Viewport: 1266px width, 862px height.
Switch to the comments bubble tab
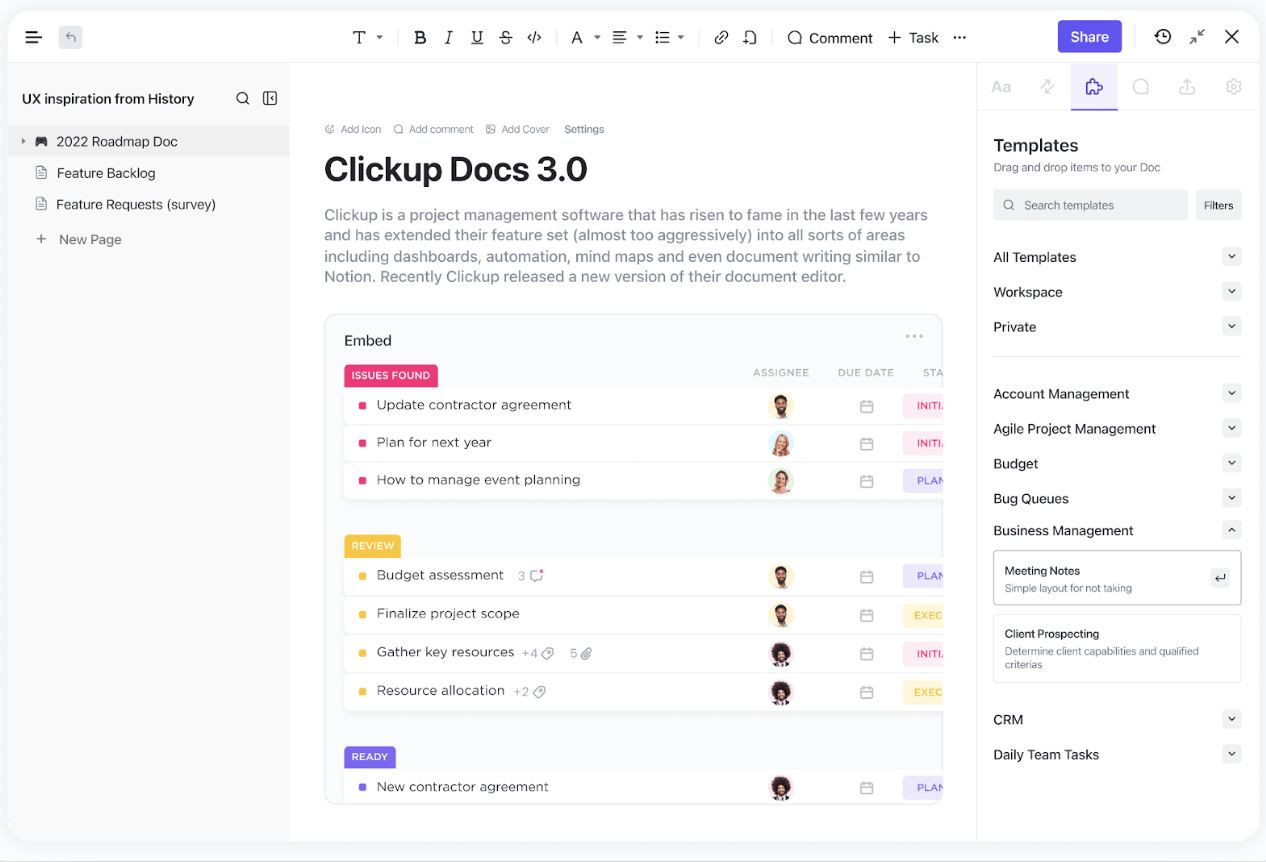pyautogui.click(x=1141, y=87)
